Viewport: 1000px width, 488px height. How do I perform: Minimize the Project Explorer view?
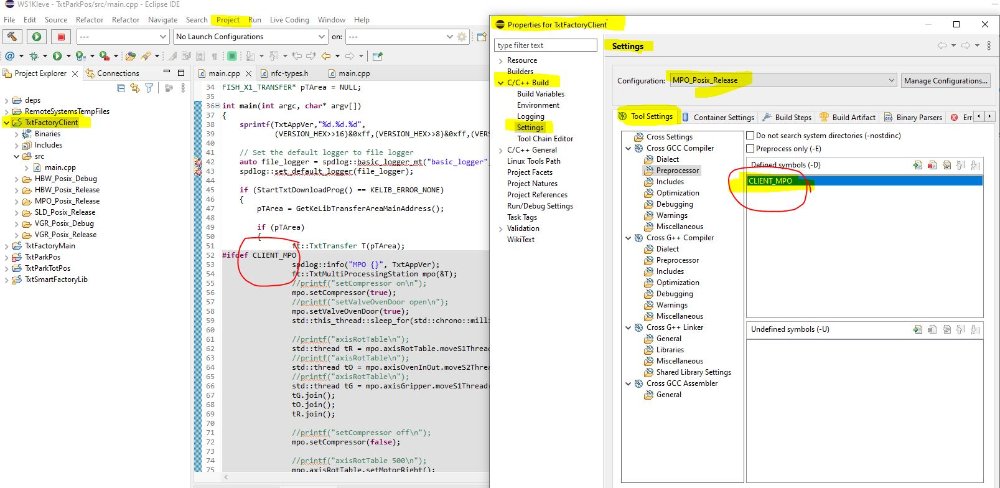(x=167, y=72)
